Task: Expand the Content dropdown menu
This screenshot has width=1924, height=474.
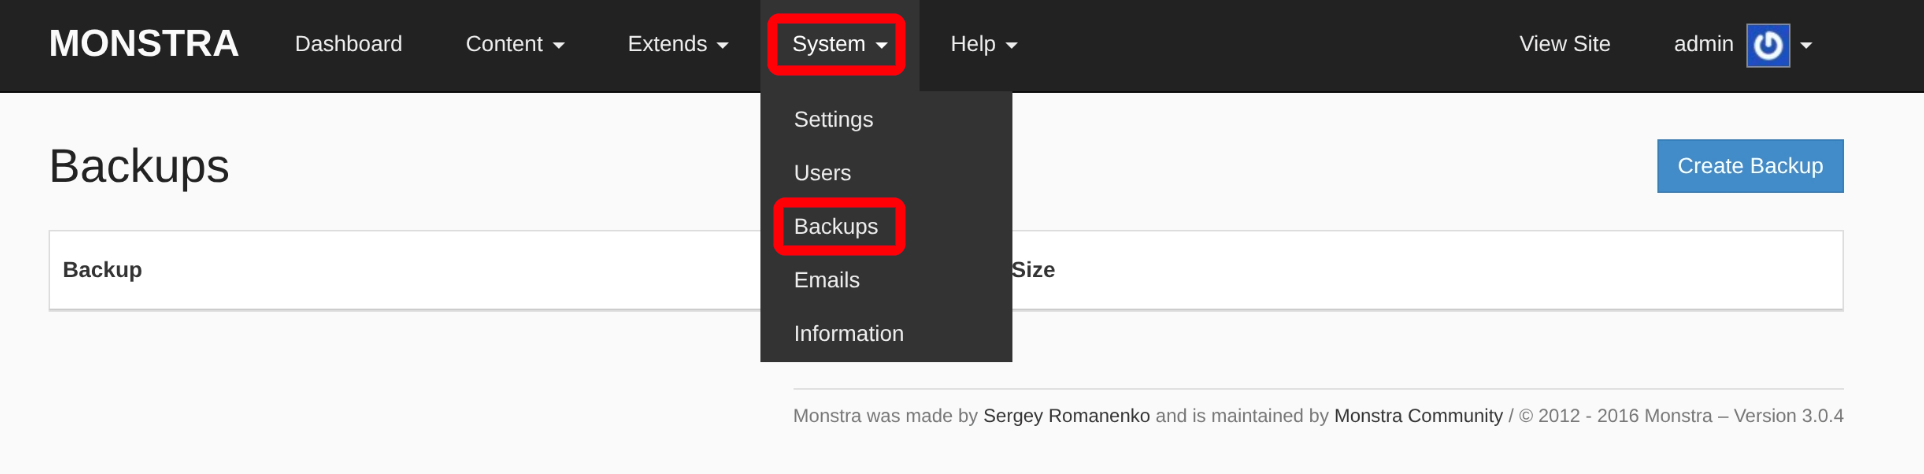Action: pyautogui.click(x=514, y=44)
